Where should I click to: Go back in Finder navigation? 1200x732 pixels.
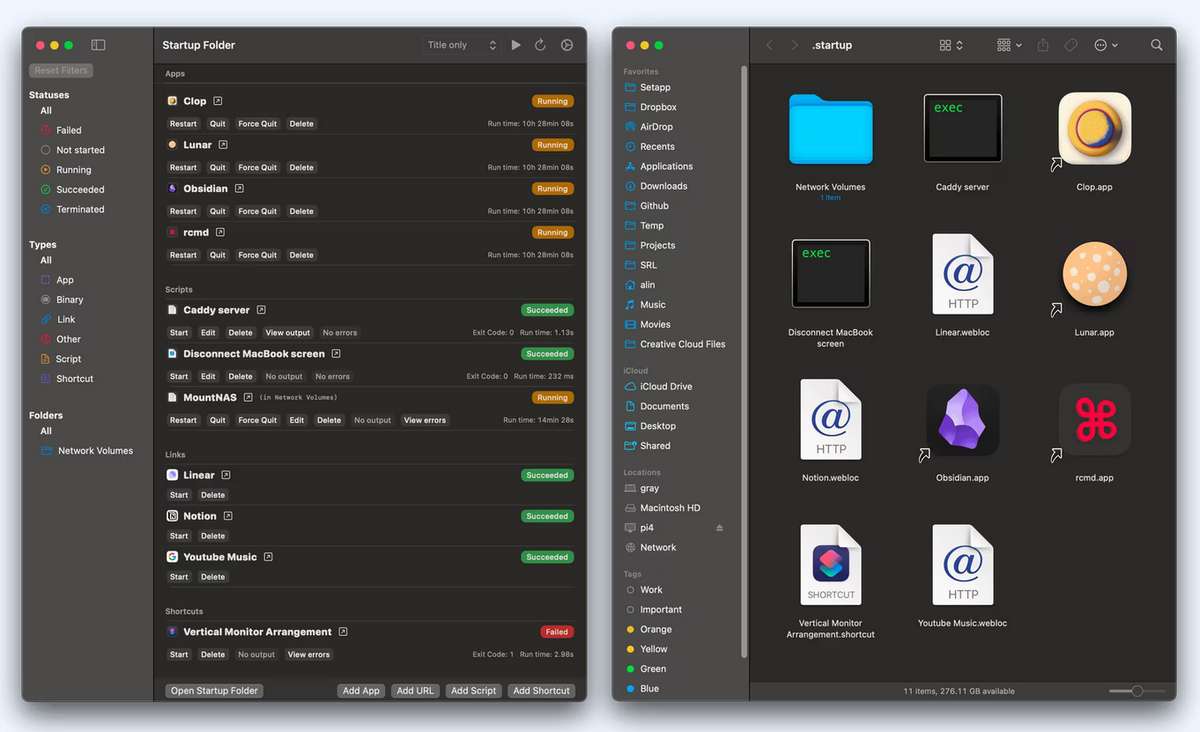click(x=769, y=45)
